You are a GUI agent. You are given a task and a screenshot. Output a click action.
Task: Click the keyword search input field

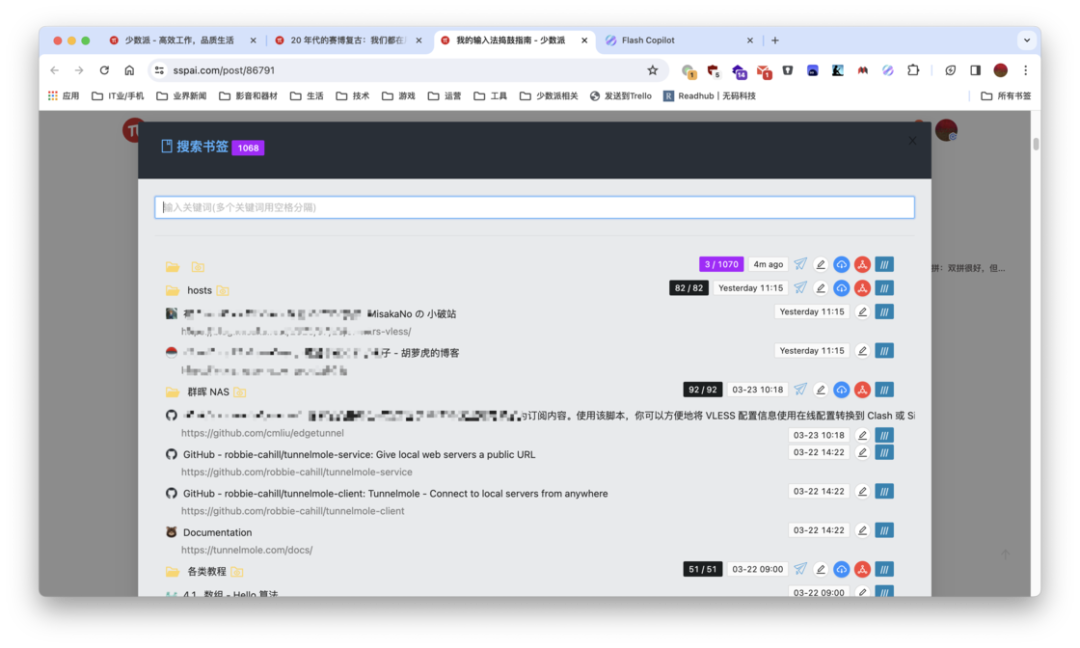[x=534, y=207]
